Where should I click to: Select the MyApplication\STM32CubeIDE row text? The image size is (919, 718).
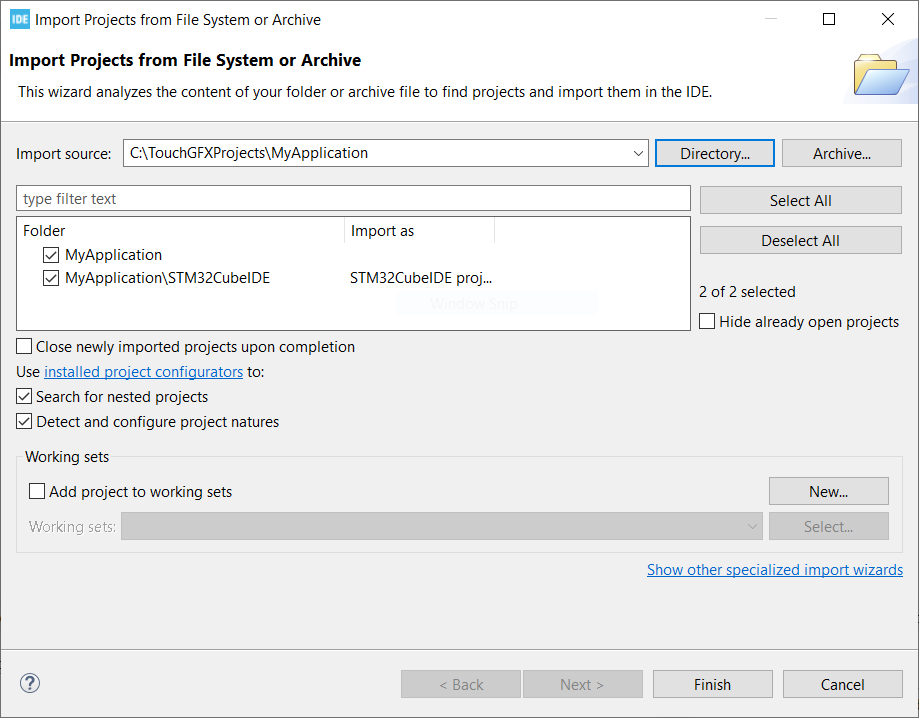tap(168, 278)
